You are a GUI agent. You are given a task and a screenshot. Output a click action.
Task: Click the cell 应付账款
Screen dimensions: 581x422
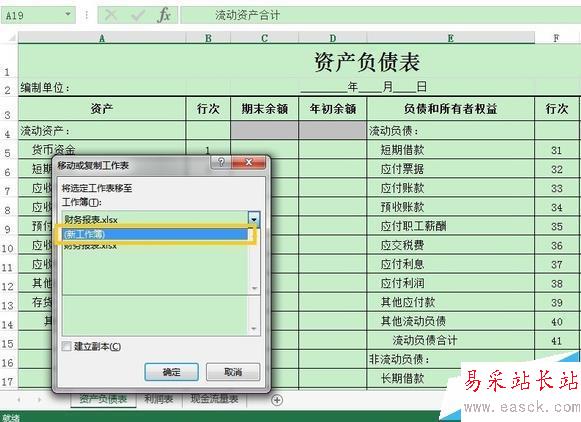[x=450, y=188]
